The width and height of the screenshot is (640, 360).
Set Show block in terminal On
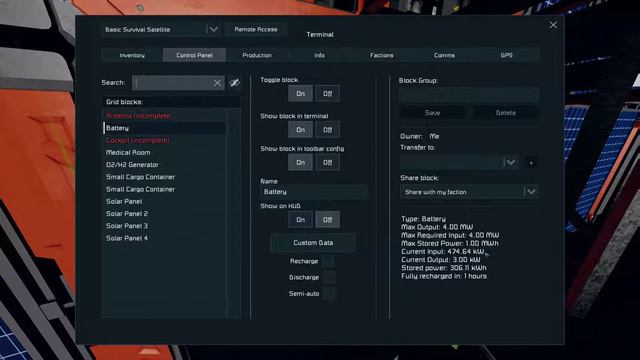300,130
